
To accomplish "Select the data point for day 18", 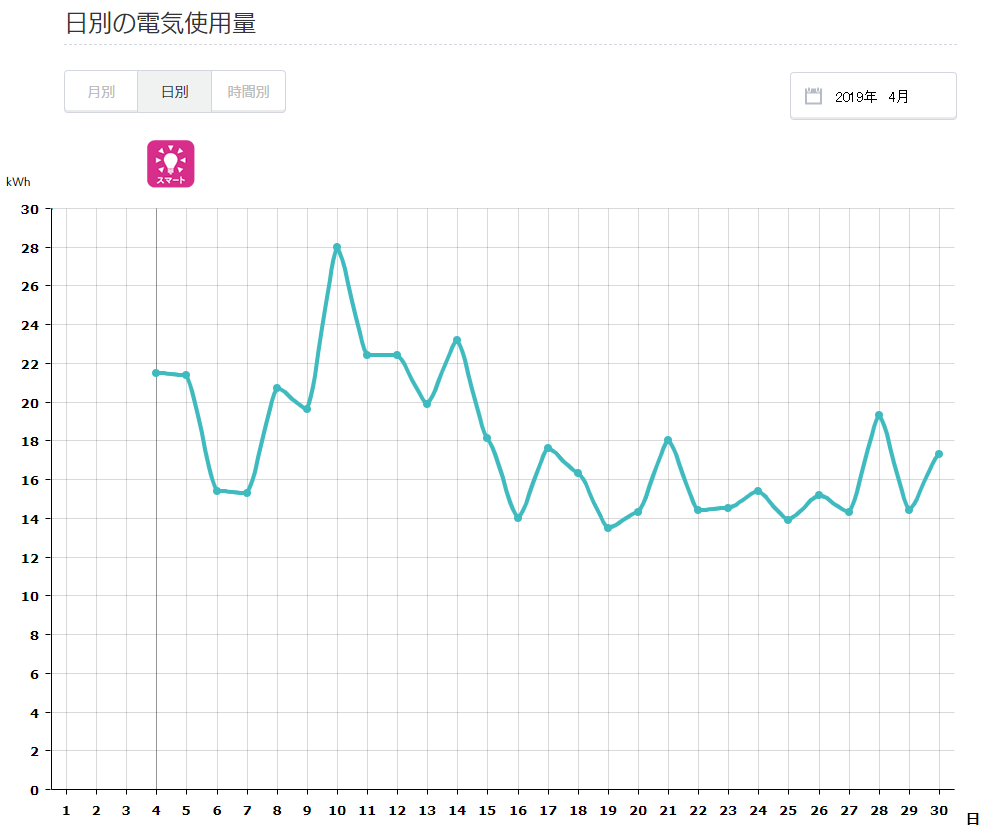I will [x=578, y=473].
